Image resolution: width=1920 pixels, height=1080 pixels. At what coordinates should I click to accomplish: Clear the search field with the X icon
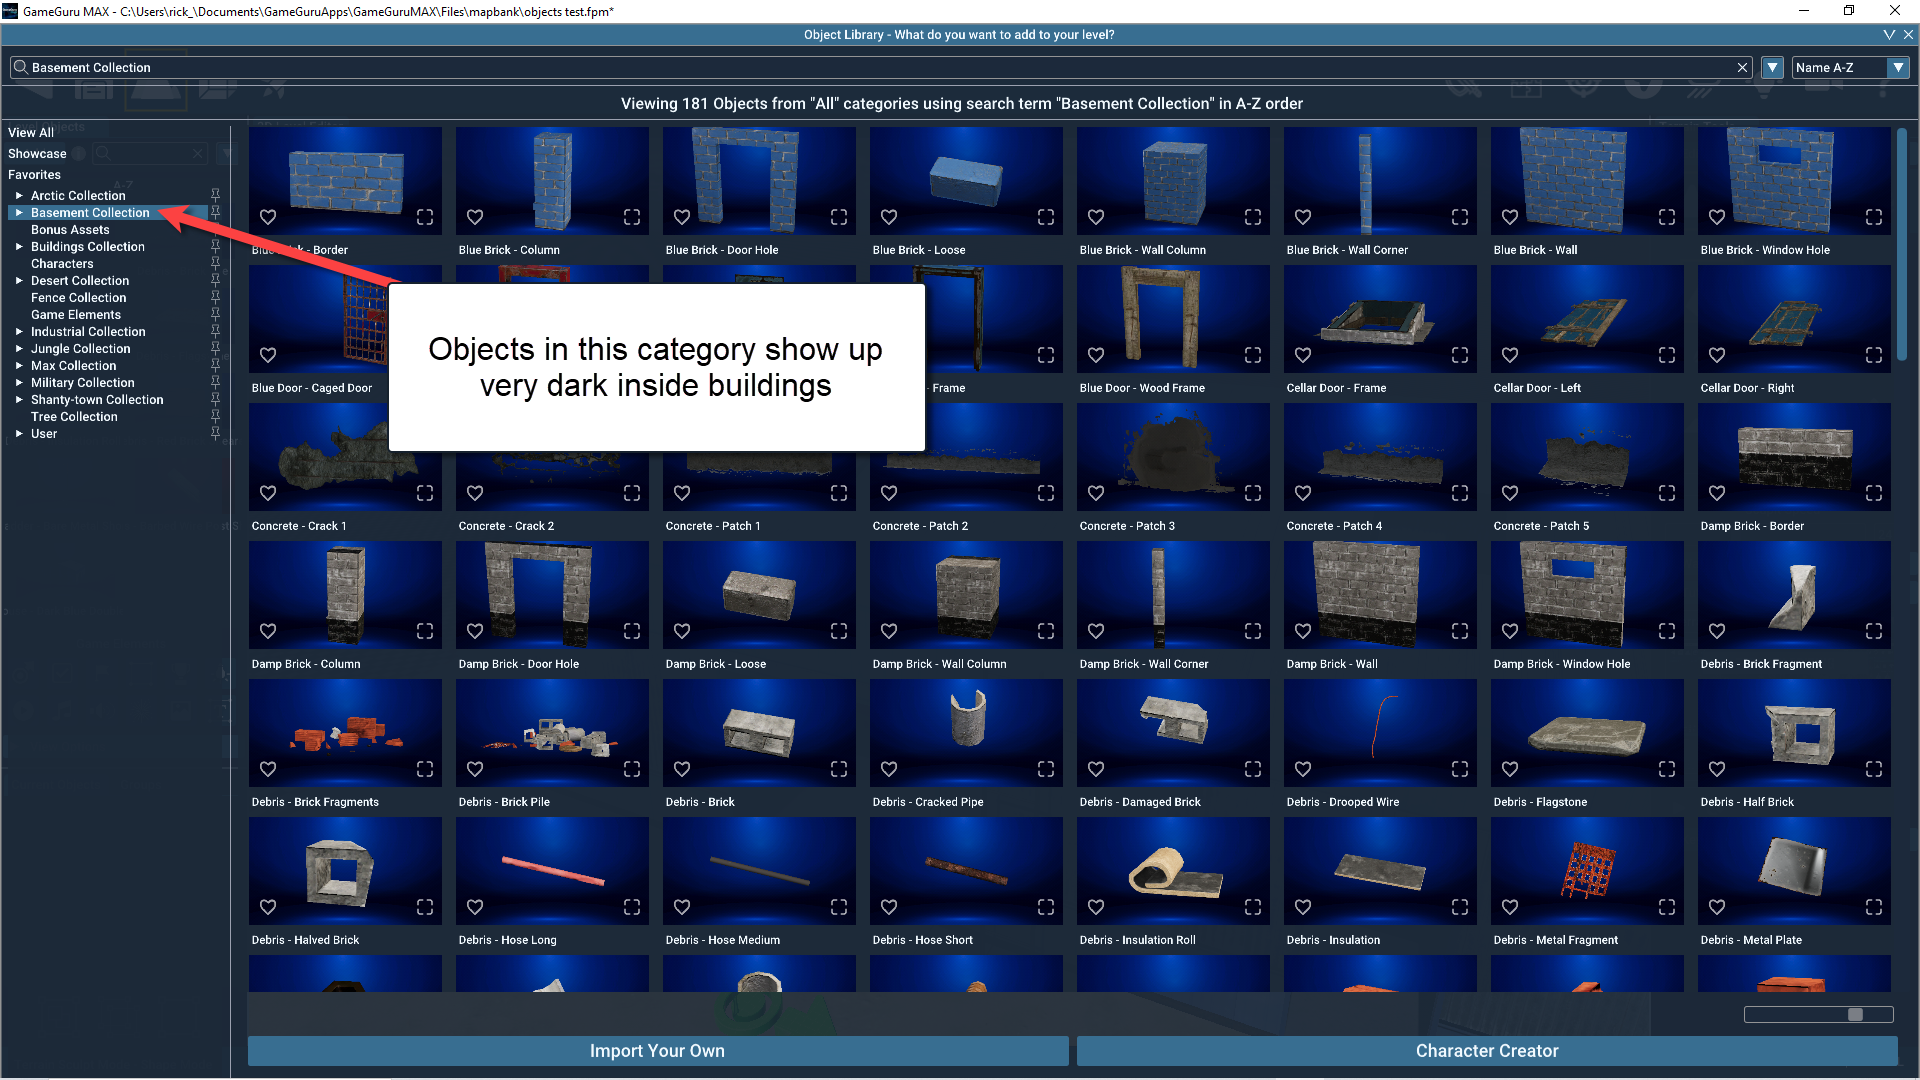coord(1742,67)
